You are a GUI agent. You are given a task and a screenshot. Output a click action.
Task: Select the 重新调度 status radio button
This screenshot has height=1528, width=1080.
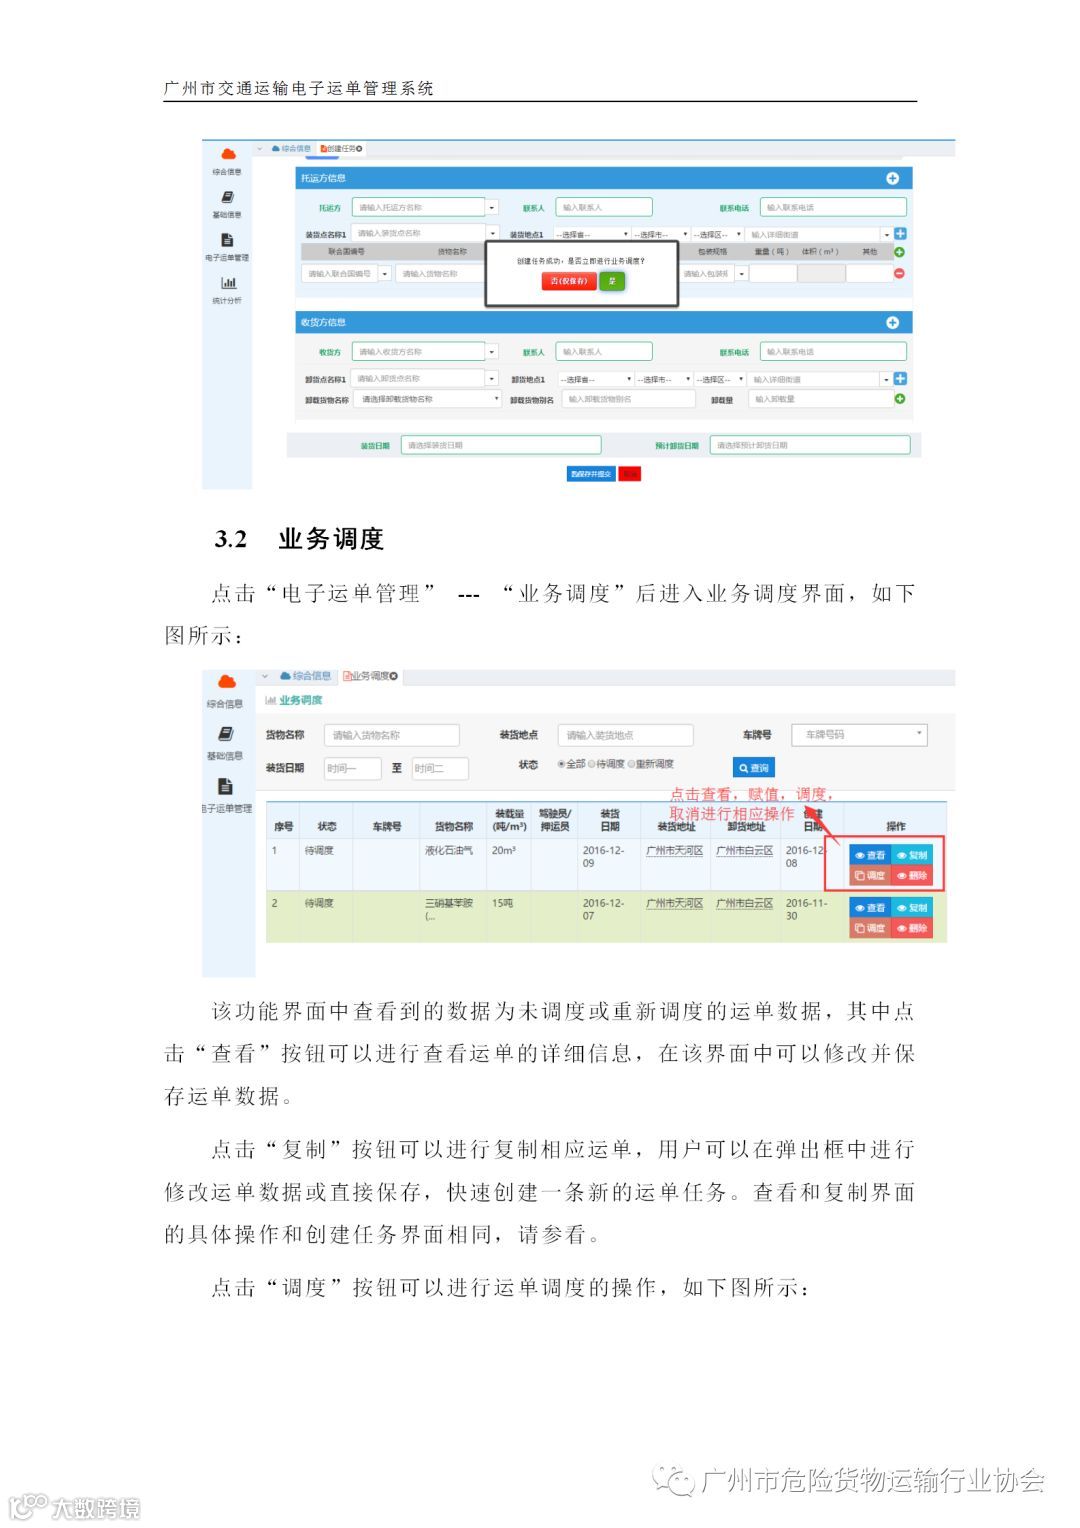631,764
